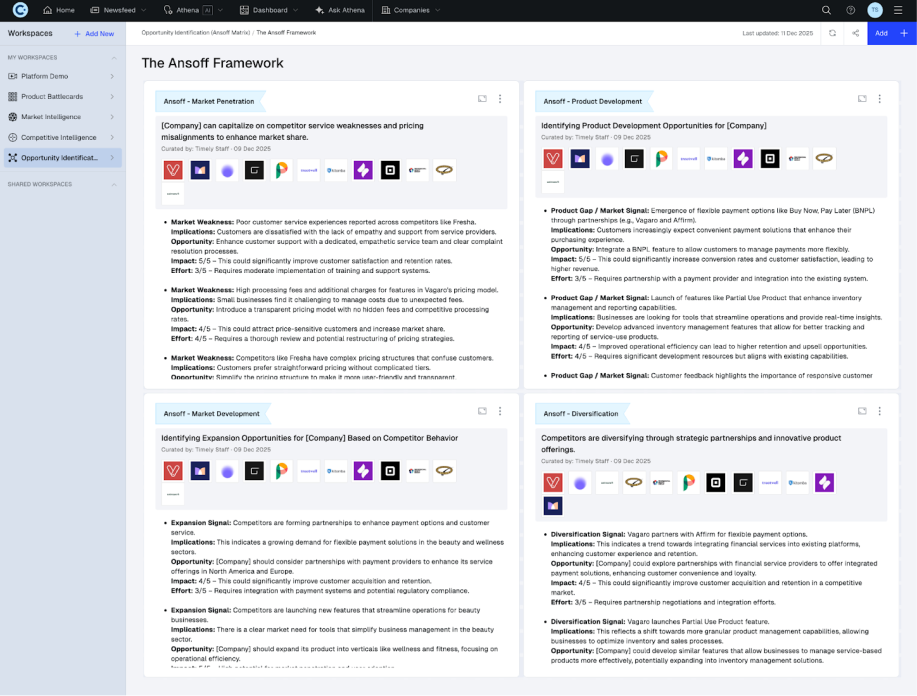Open the Companies dropdown in navigation
The image size is (917, 696).
(x=411, y=10)
